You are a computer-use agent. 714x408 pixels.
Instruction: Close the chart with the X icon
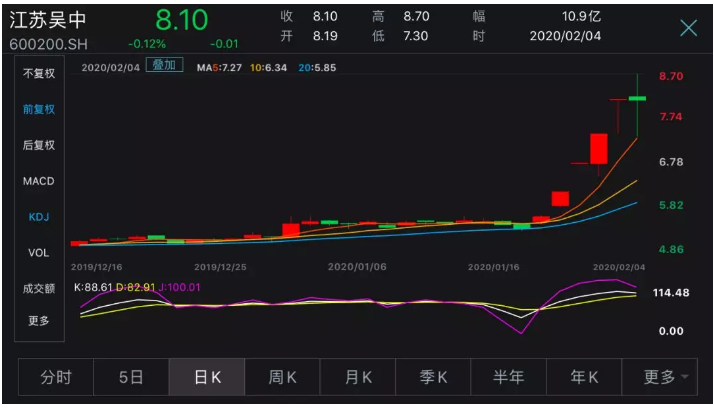click(688, 28)
